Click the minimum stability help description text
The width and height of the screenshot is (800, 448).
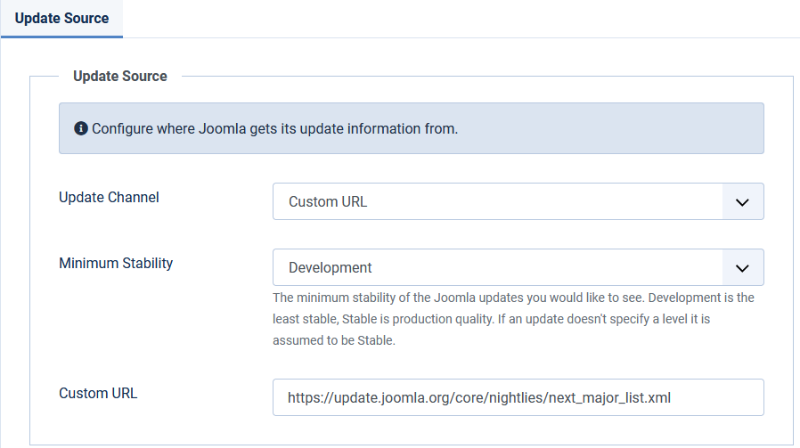click(513, 319)
